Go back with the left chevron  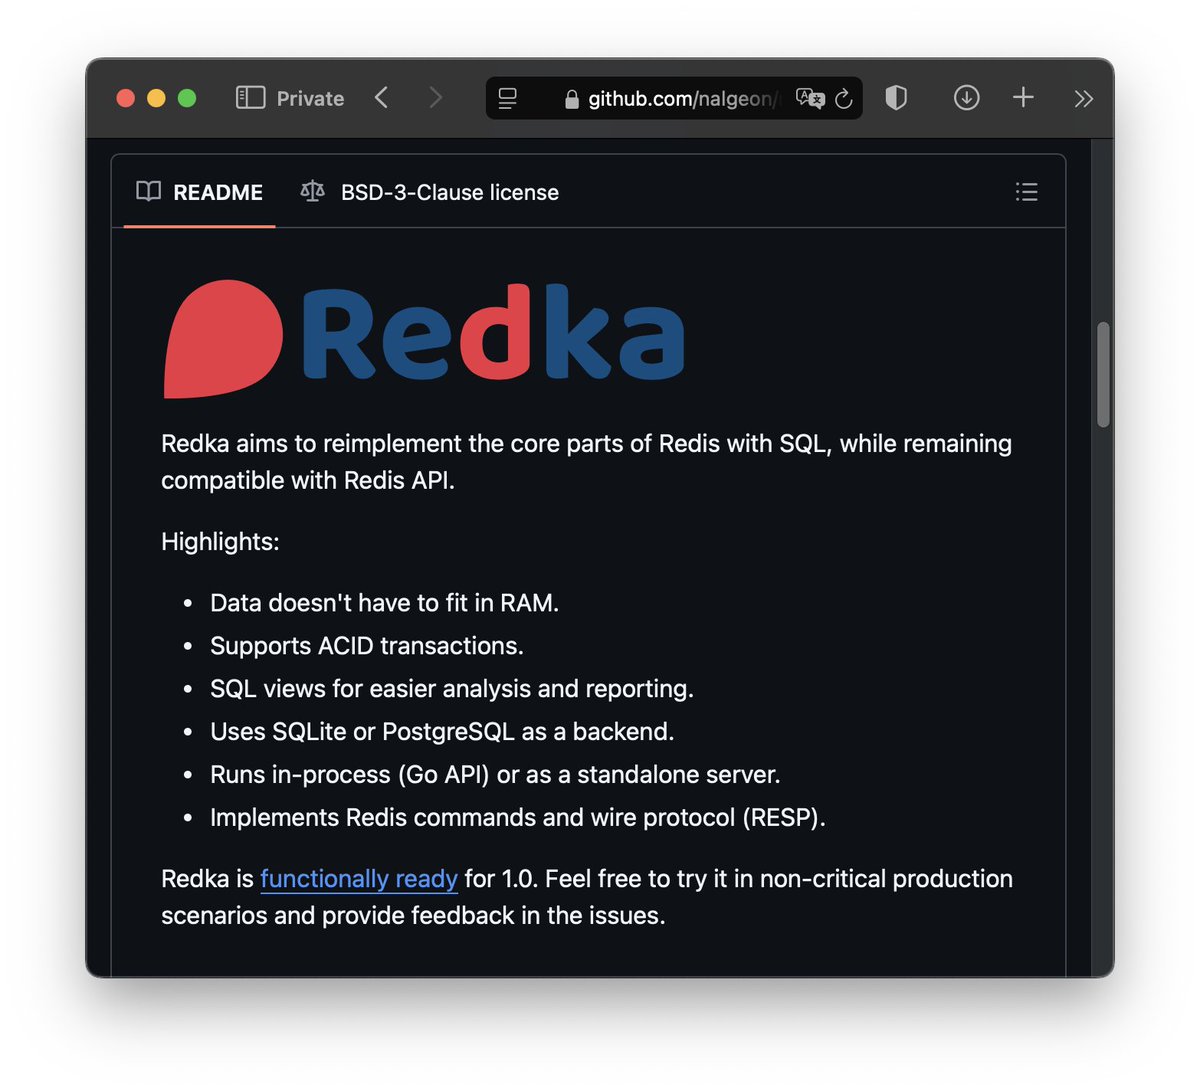tap(381, 97)
